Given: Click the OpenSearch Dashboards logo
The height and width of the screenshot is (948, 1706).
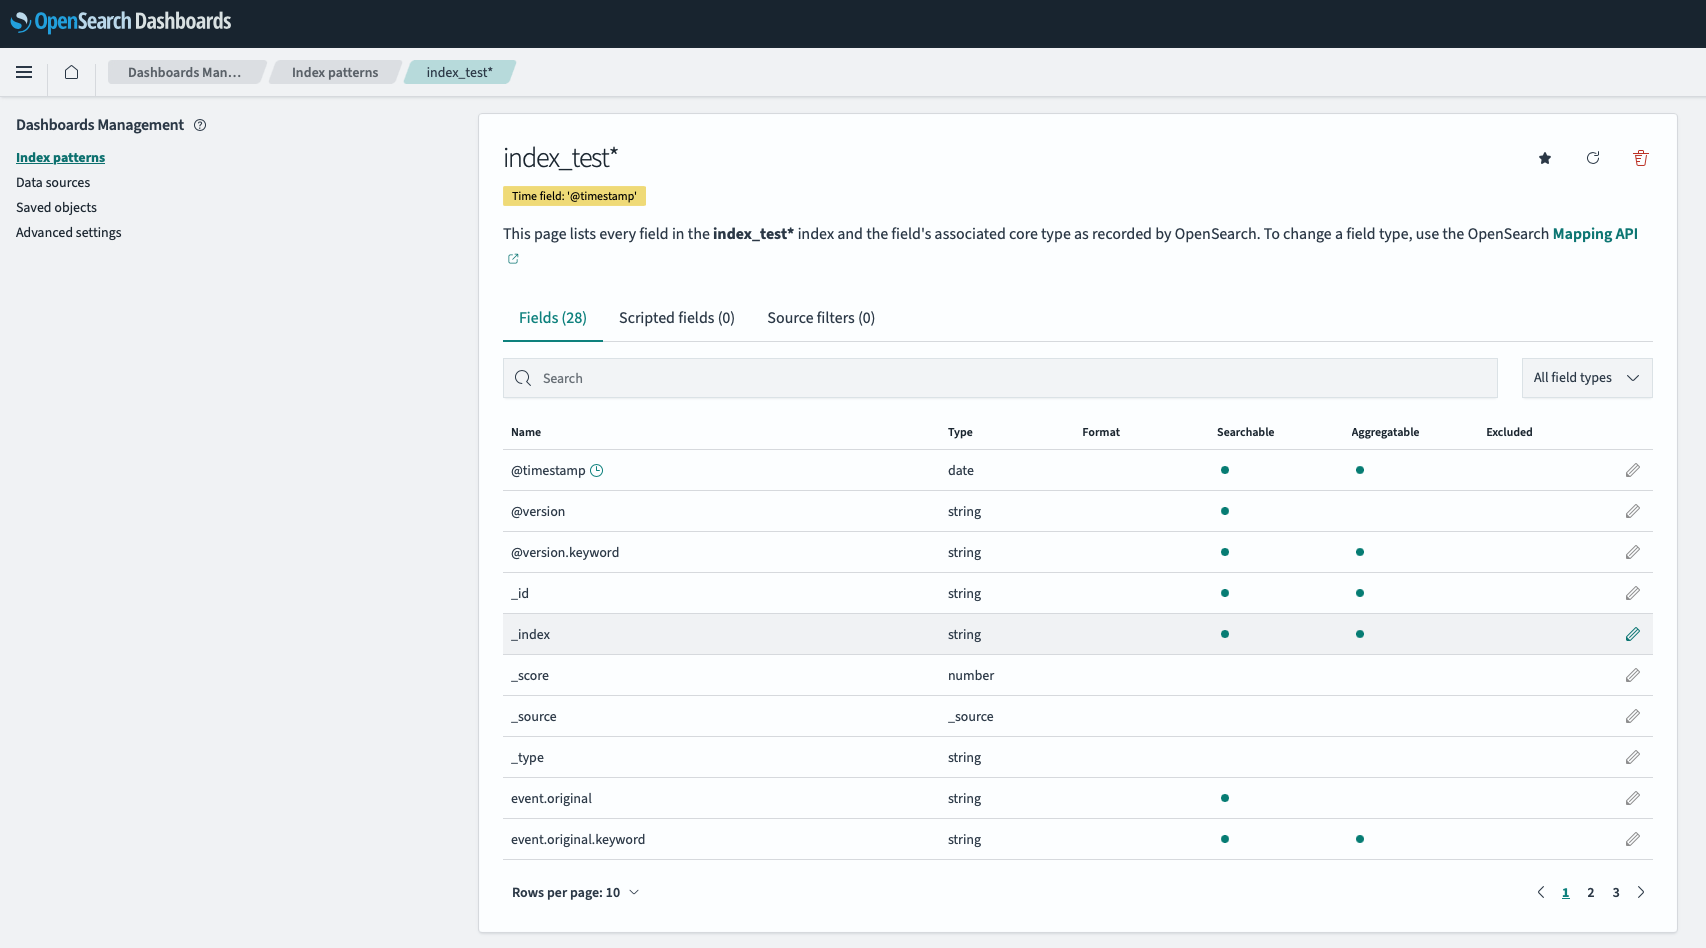Looking at the screenshot, I should click(121, 22).
